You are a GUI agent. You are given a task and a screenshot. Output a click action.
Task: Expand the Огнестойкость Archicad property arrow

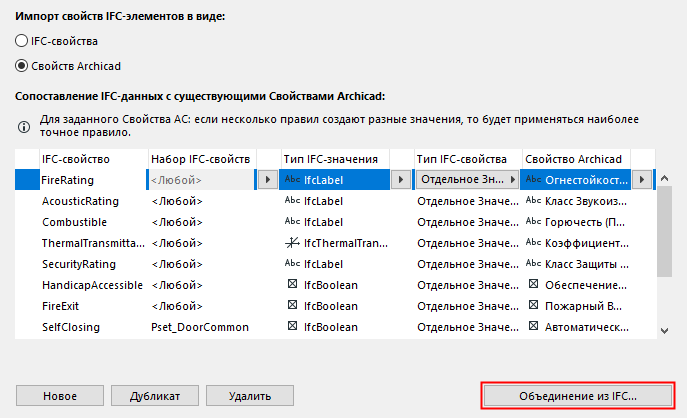click(640, 180)
